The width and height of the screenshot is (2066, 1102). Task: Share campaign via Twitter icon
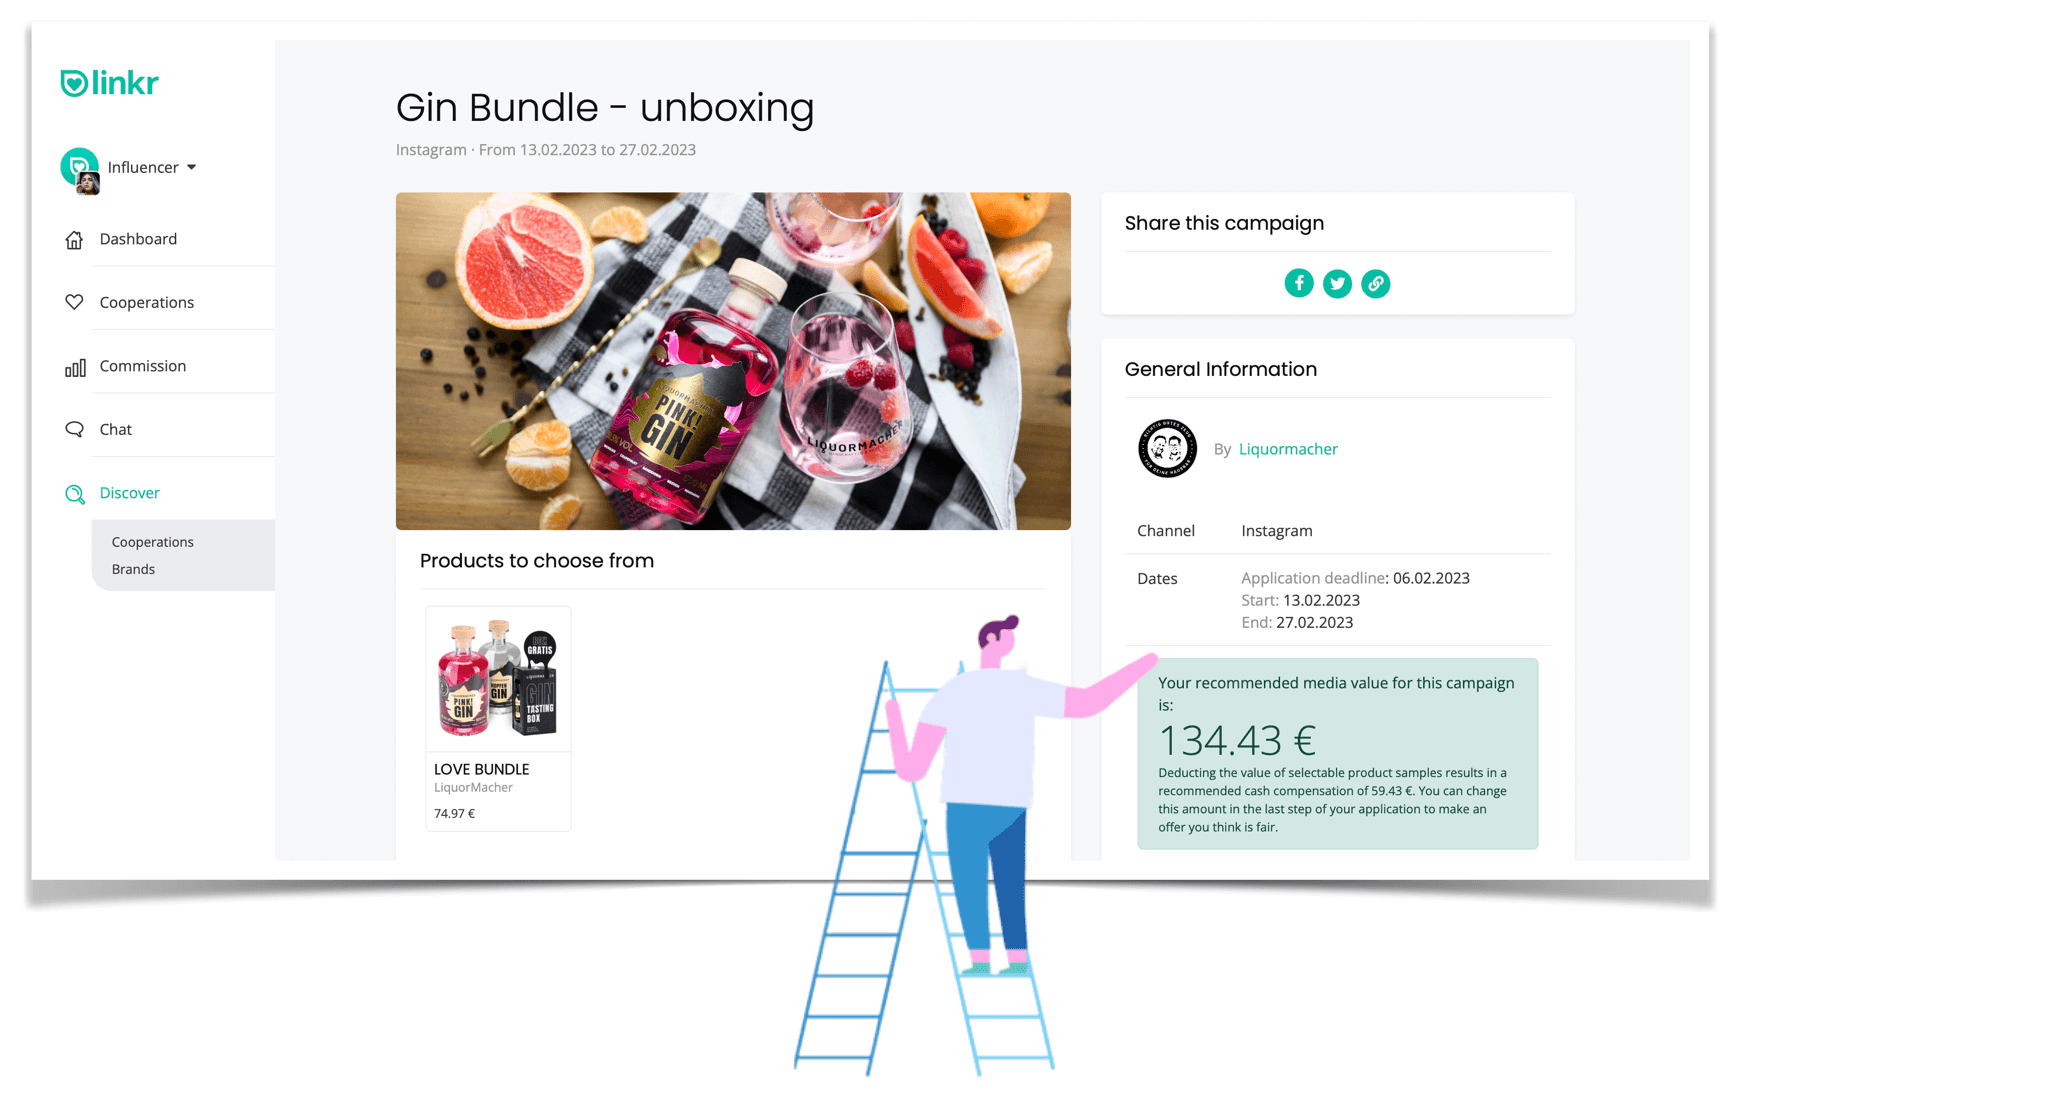click(1337, 284)
